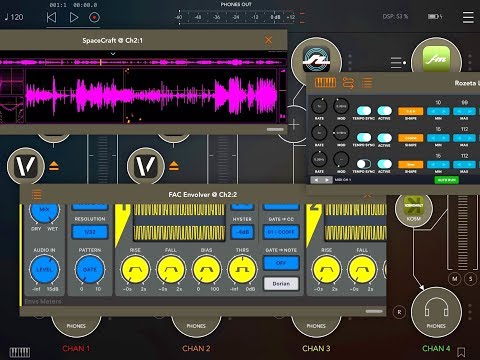480x360 pixels.
Task: Increase Max on first LFO row
Action: pyautogui.click(x=470, y=111)
